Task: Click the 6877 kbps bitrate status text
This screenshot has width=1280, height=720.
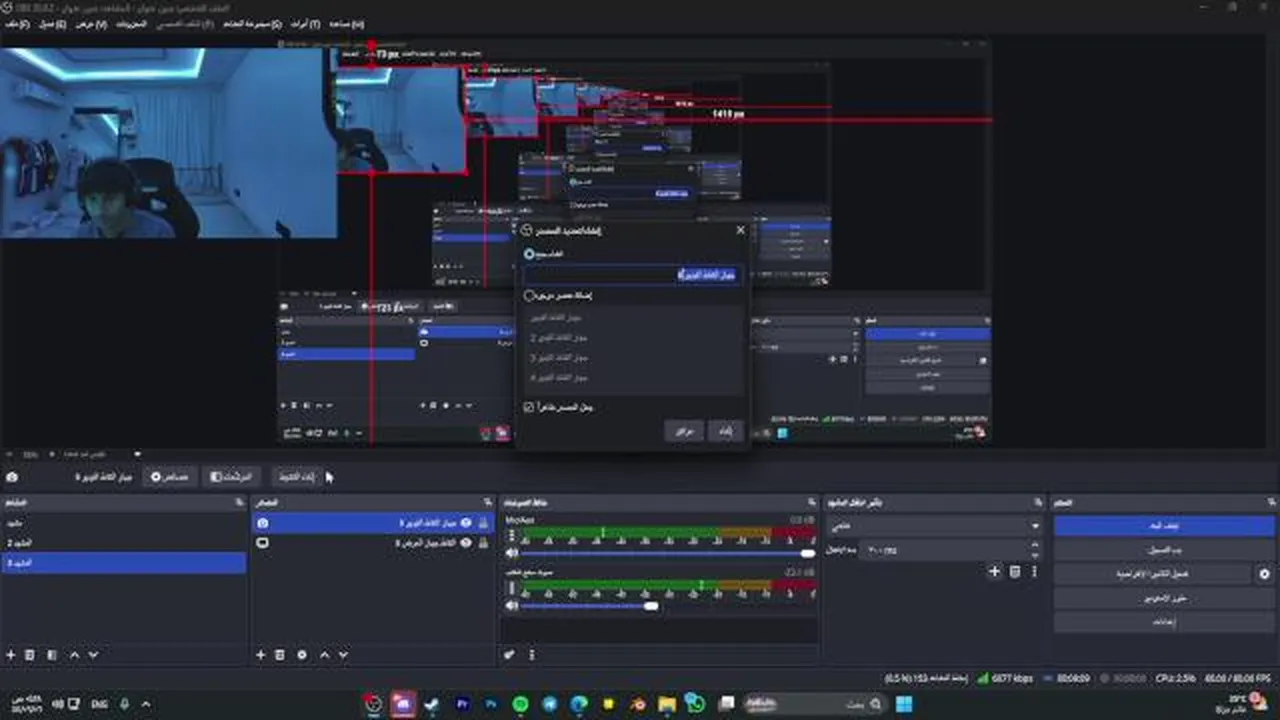Action: click(x=1005, y=678)
